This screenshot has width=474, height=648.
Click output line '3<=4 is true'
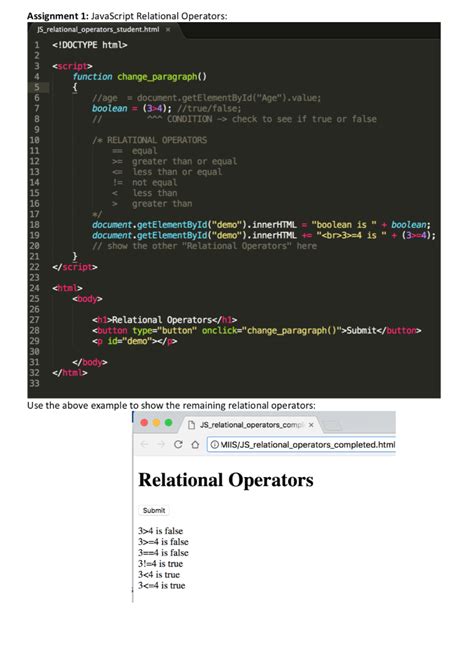coord(162,586)
